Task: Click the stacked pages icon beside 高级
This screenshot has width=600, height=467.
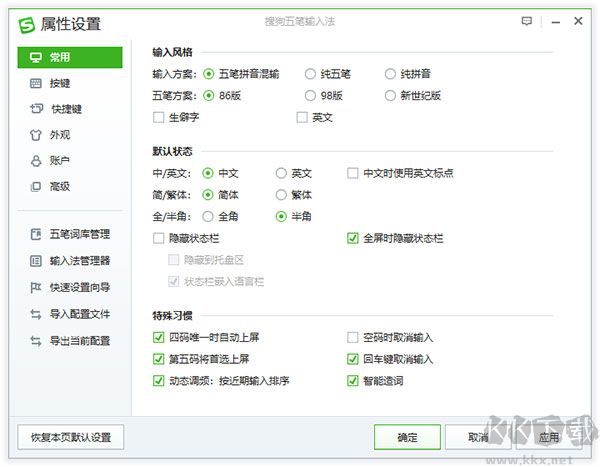Action: point(36,186)
